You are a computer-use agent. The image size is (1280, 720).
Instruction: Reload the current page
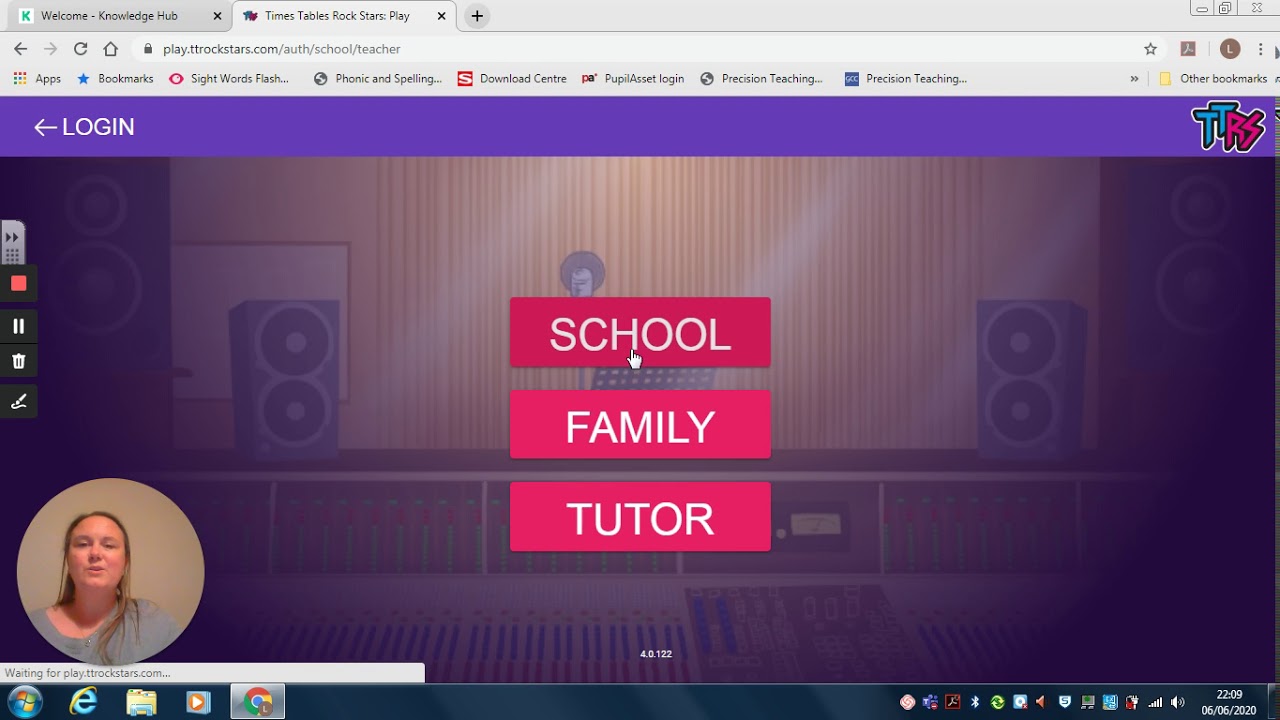[81, 49]
